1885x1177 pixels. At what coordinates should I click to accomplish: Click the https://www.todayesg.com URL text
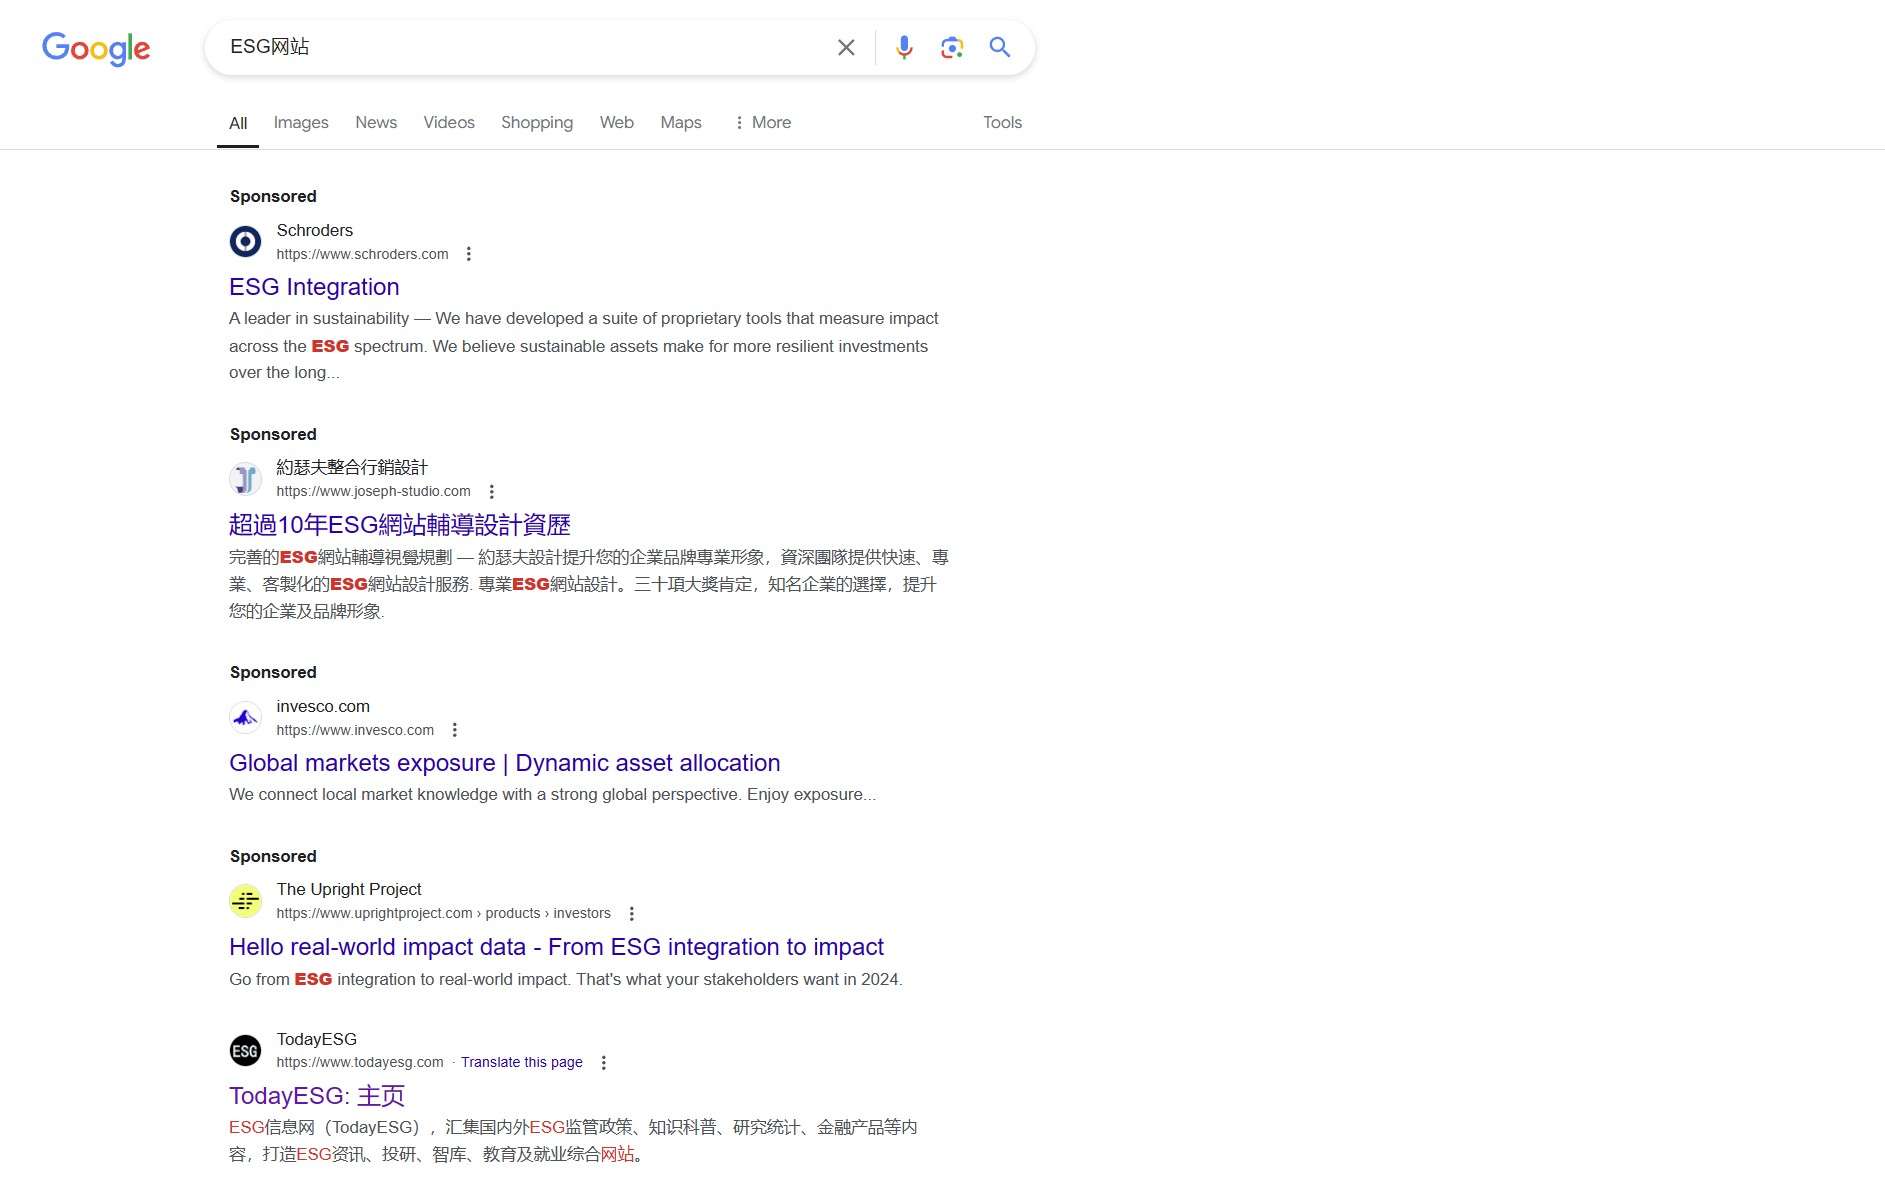pos(360,1062)
